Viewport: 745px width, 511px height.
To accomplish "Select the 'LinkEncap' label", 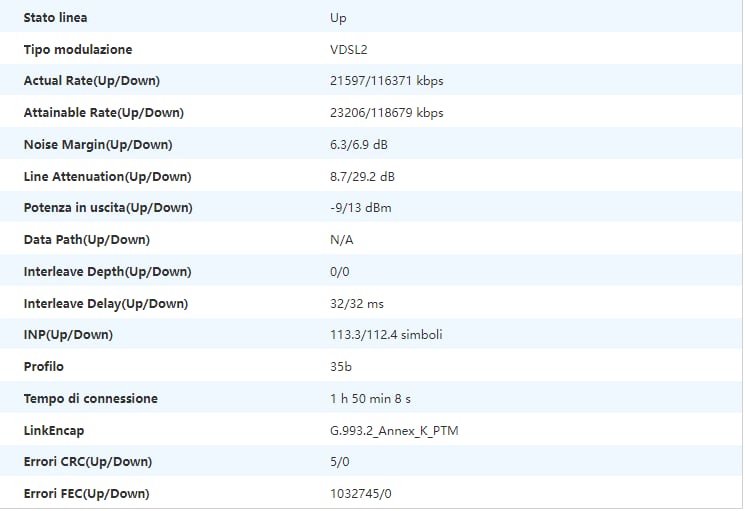I will [54, 431].
